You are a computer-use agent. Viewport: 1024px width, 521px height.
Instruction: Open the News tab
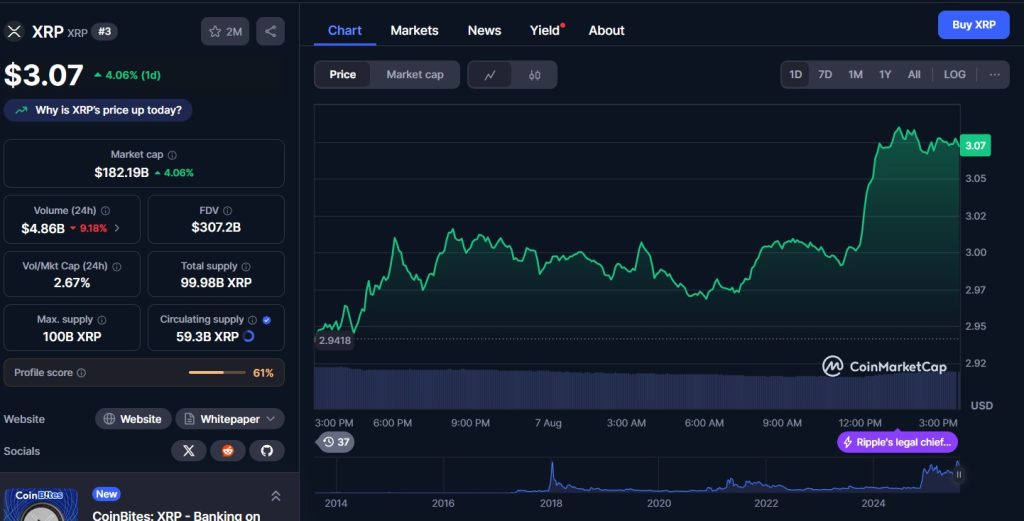[484, 30]
